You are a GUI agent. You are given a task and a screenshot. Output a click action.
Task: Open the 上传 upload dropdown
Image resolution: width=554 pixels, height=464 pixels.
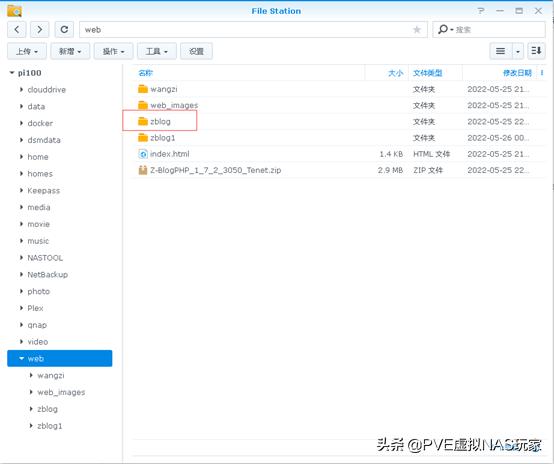(27, 52)
